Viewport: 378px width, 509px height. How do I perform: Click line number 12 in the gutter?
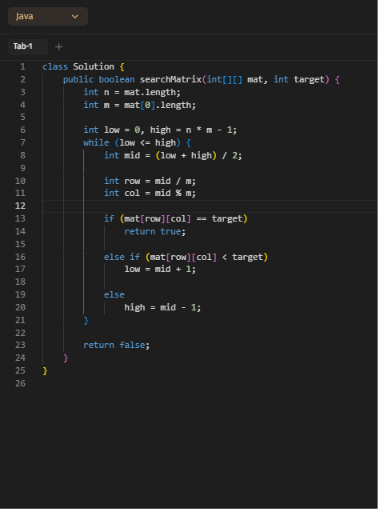click(x=20, y=206)
